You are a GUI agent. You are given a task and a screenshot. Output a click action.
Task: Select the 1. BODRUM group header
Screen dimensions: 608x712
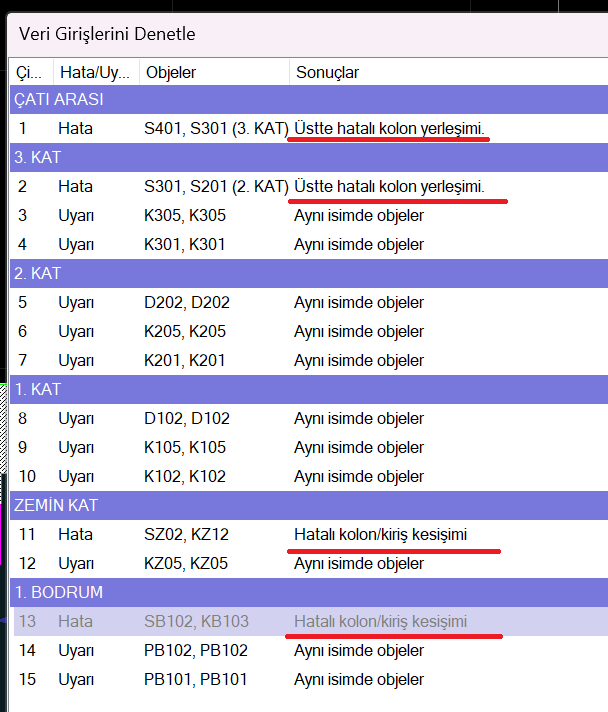(59, 592)
